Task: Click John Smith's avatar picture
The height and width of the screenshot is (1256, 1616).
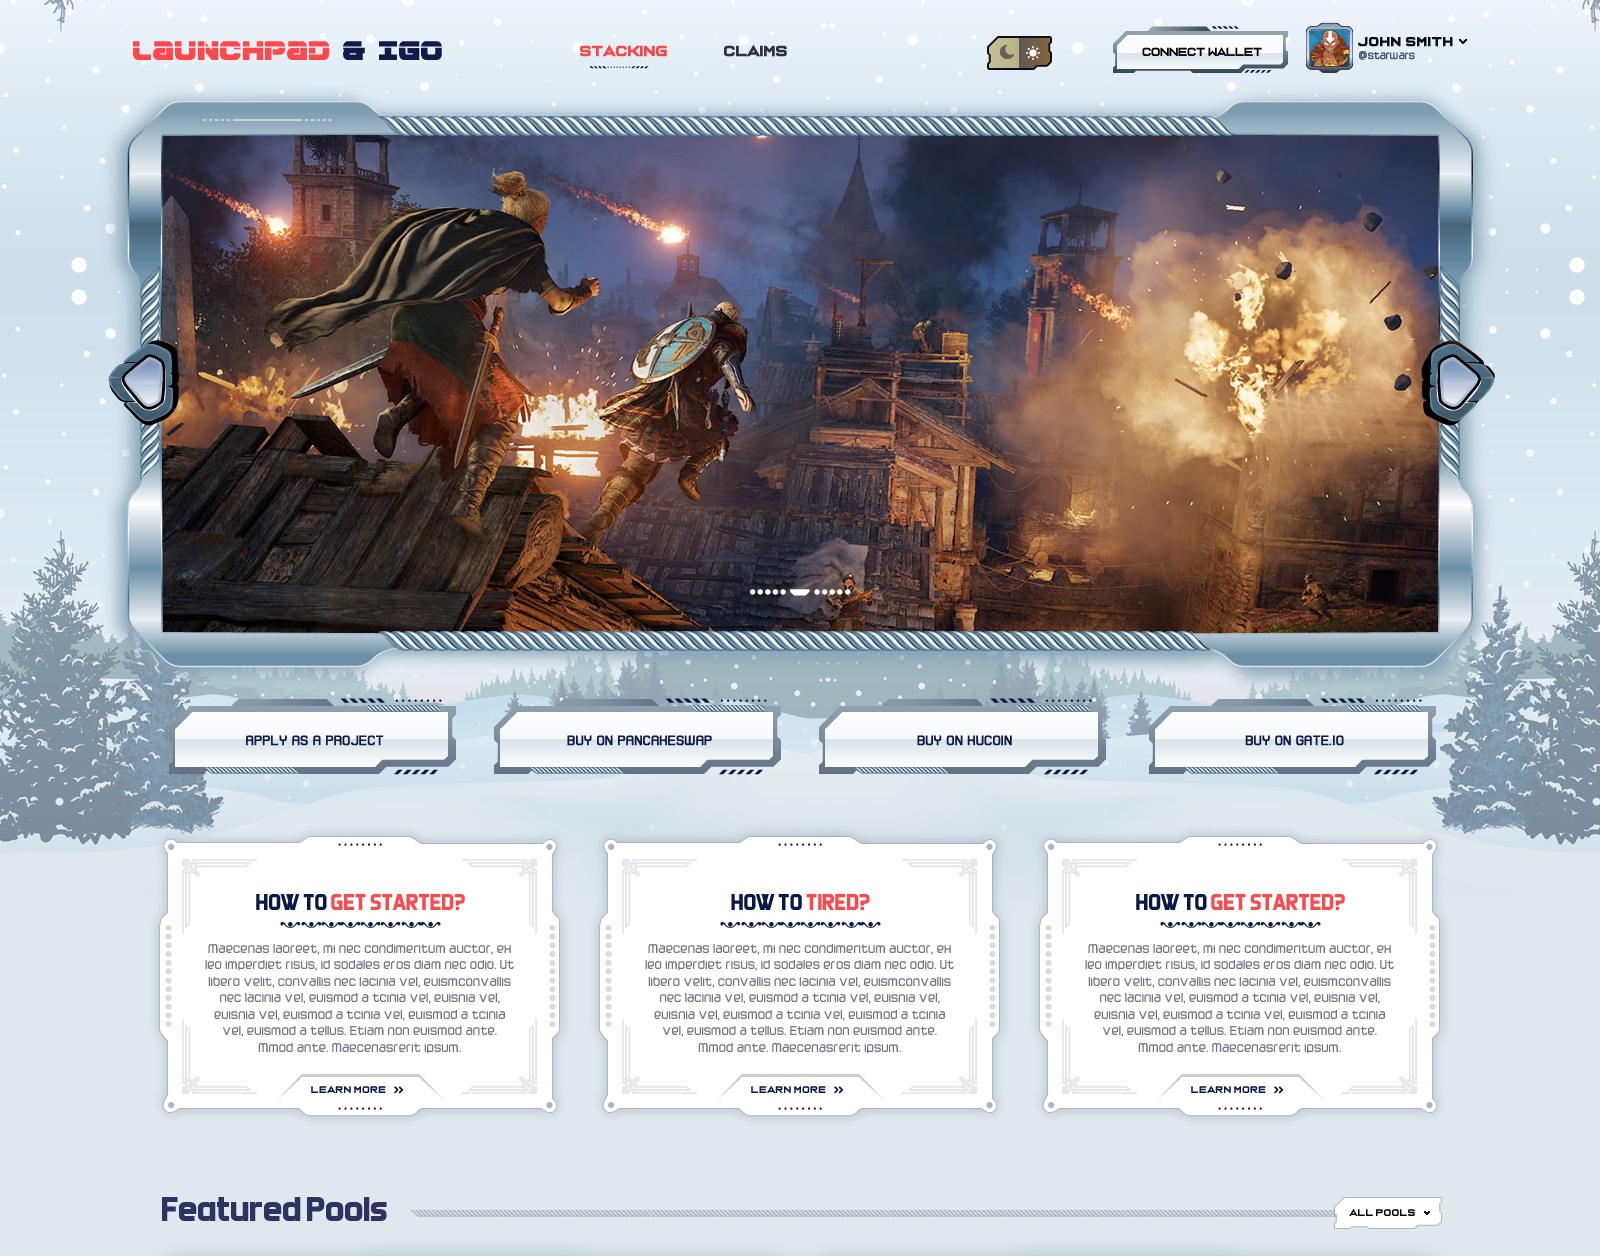Action: [1328, 48]
